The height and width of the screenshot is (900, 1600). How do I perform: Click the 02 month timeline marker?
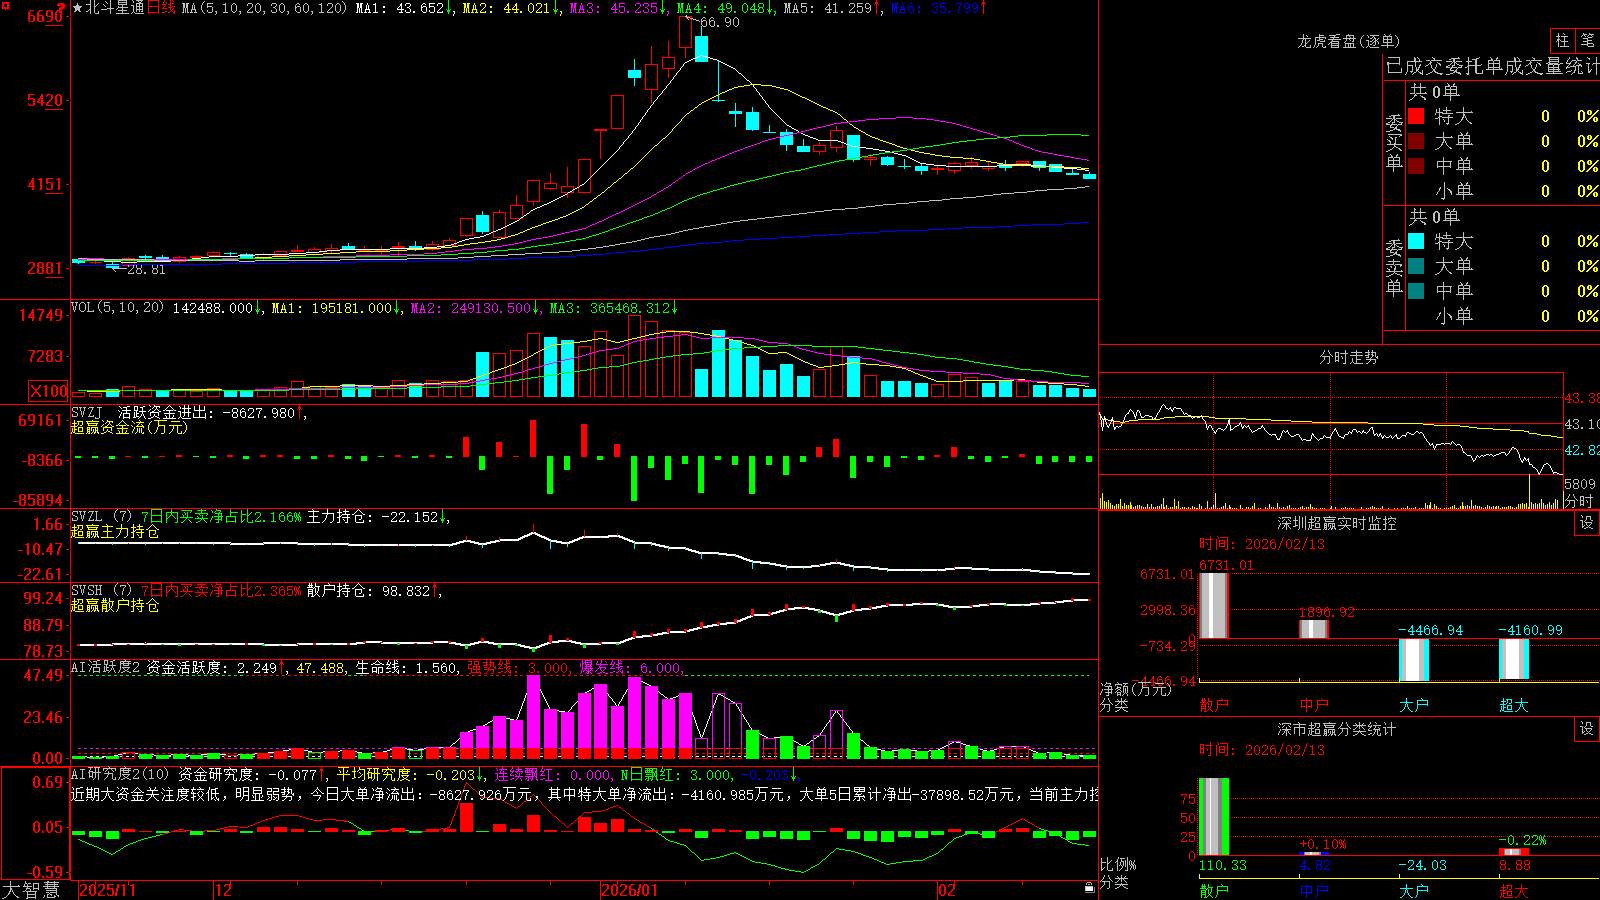point(947,890)
